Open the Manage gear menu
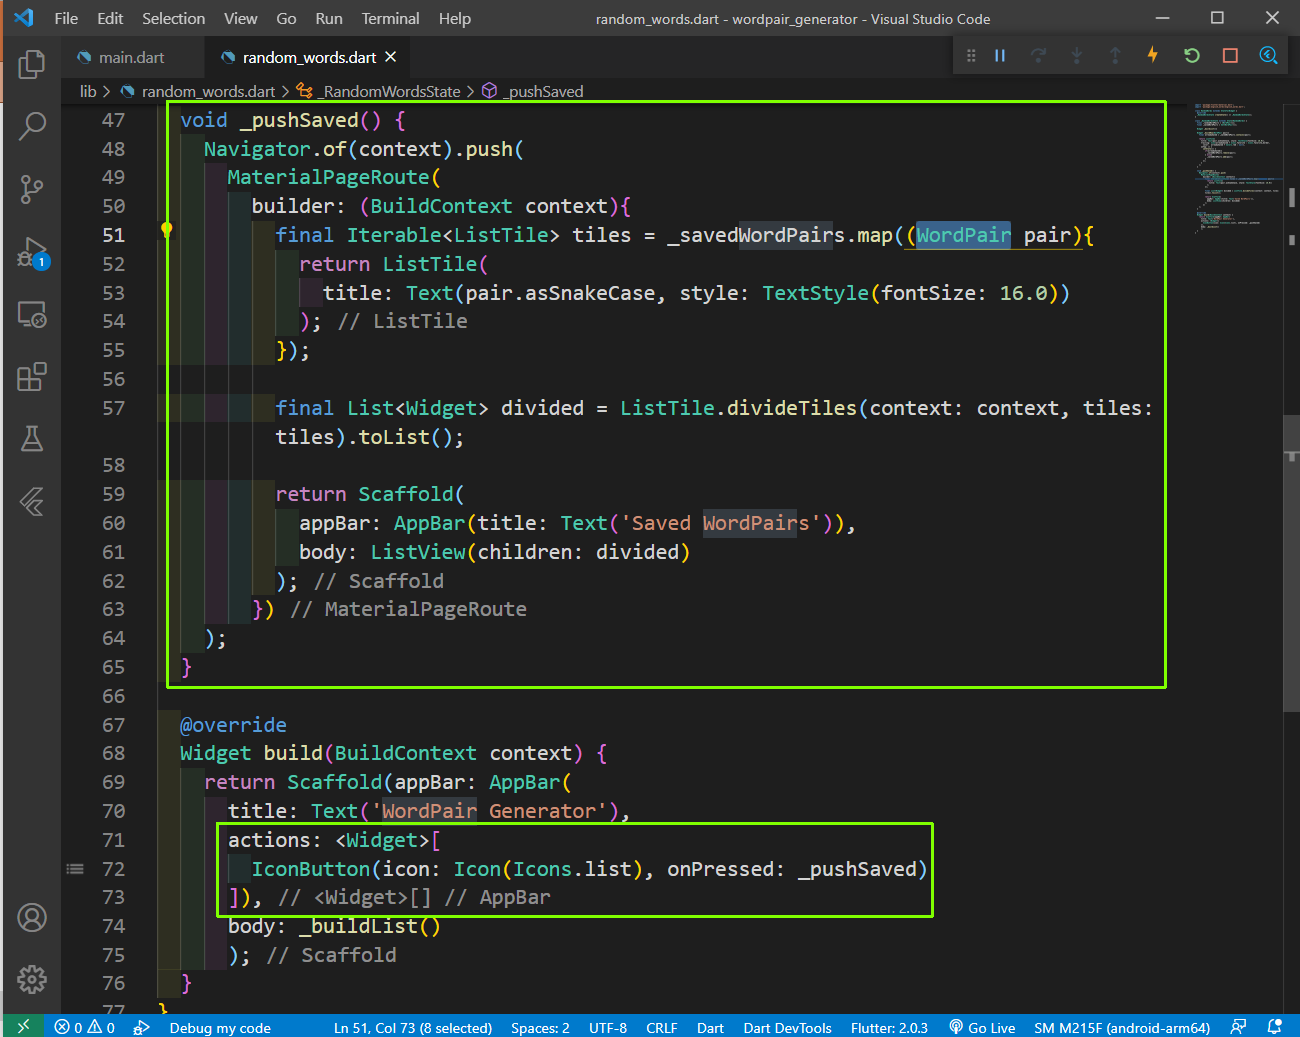Image resolution: width=1300 pixels, height=1037 pixels. click(x=32, y=979)
